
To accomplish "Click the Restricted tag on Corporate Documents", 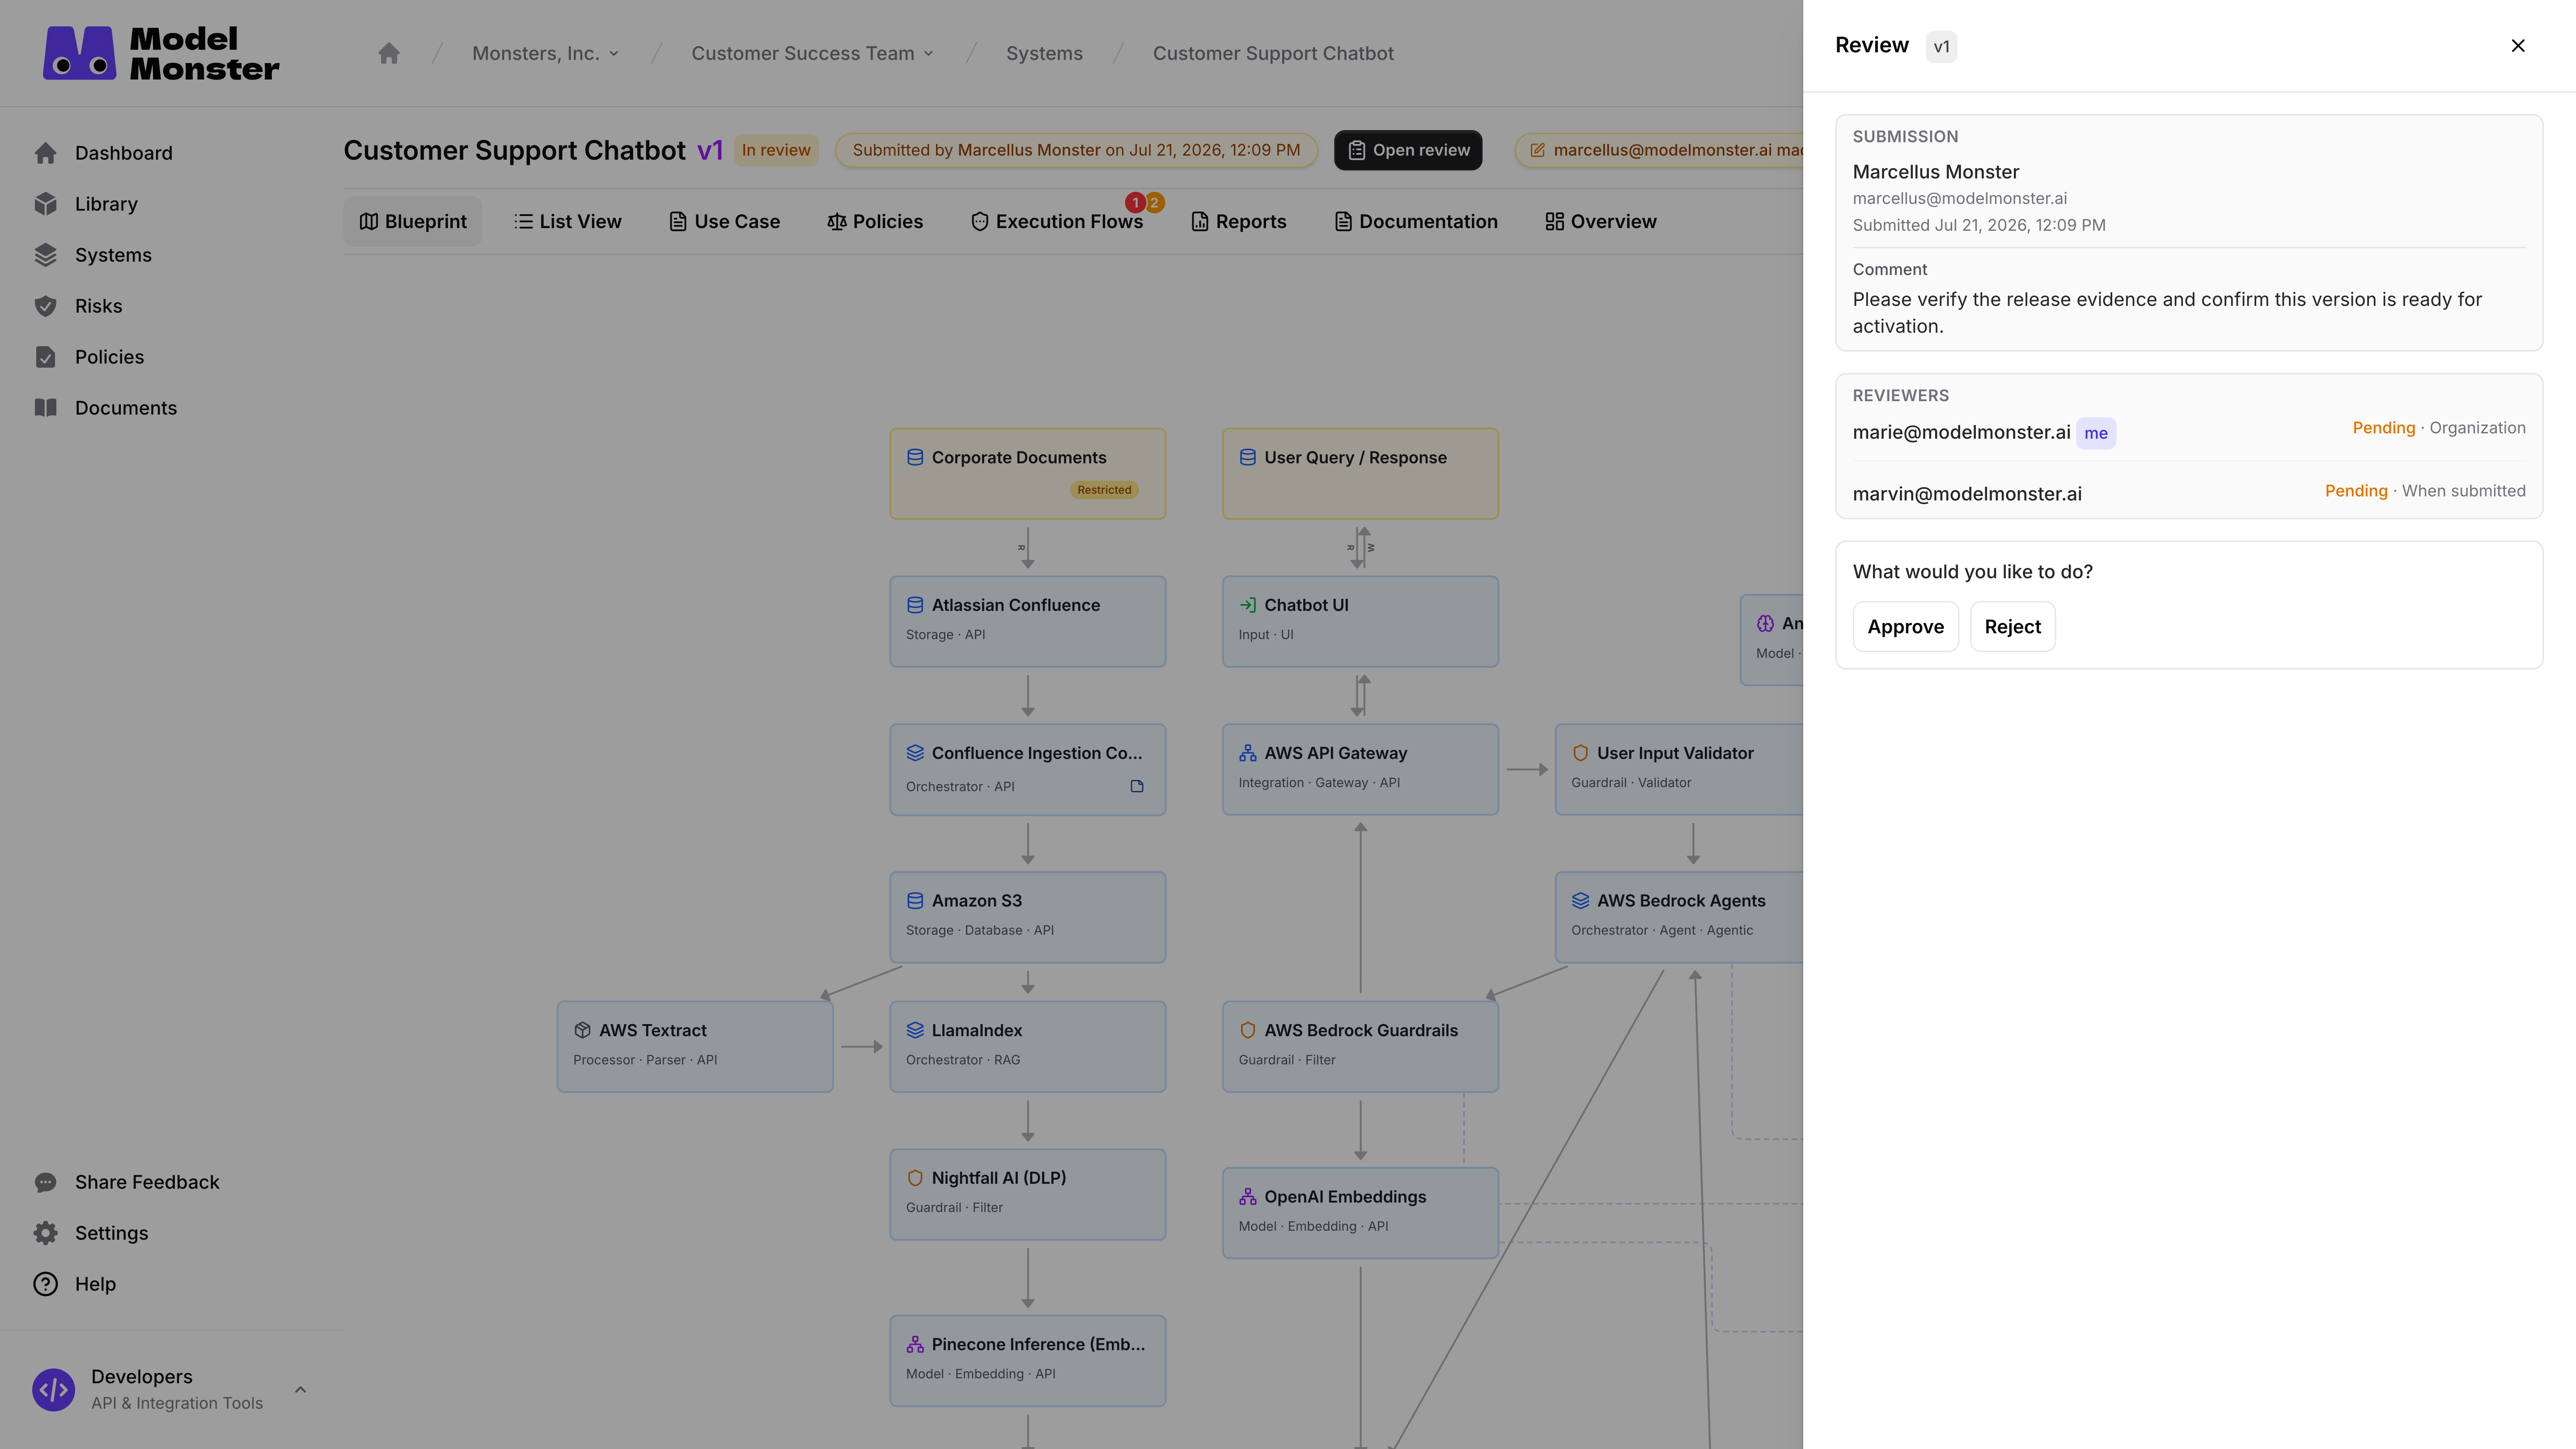I will 1104,490.
